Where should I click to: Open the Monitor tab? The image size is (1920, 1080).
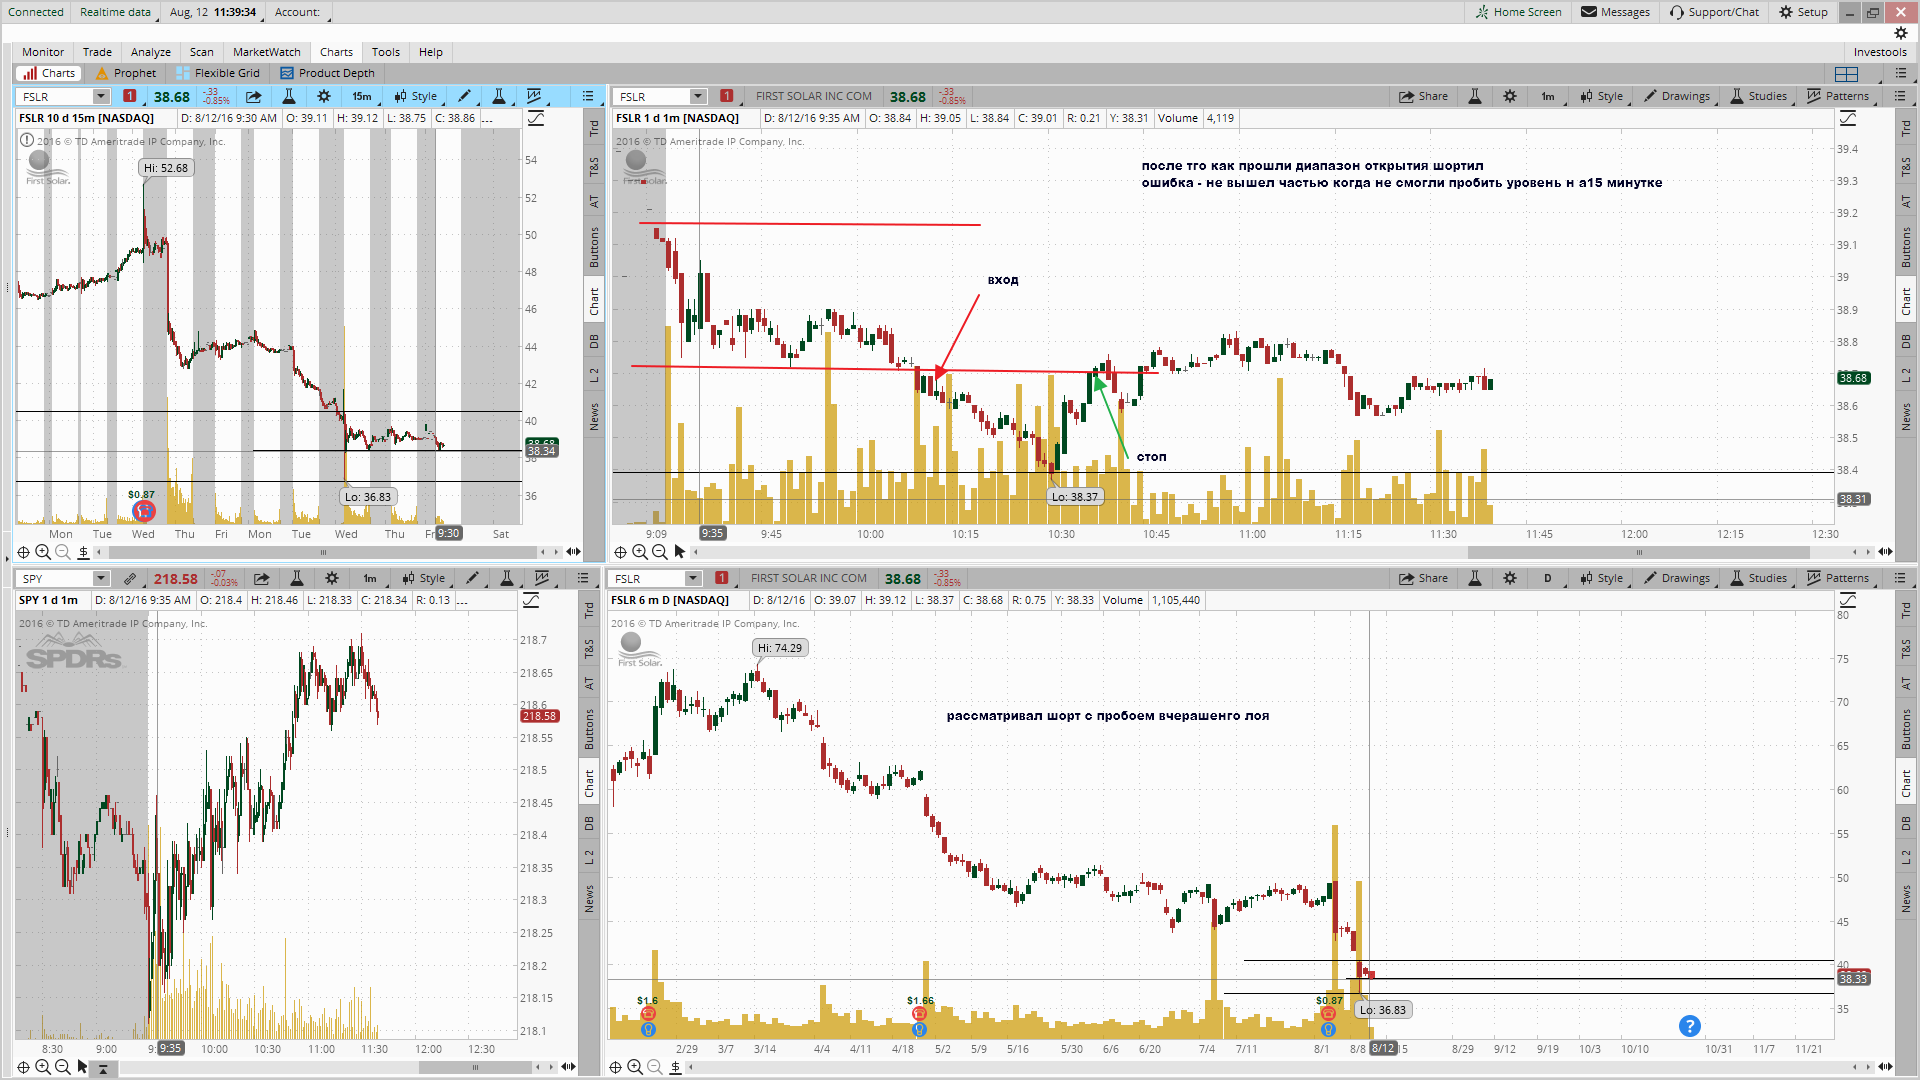click(43, 52)
